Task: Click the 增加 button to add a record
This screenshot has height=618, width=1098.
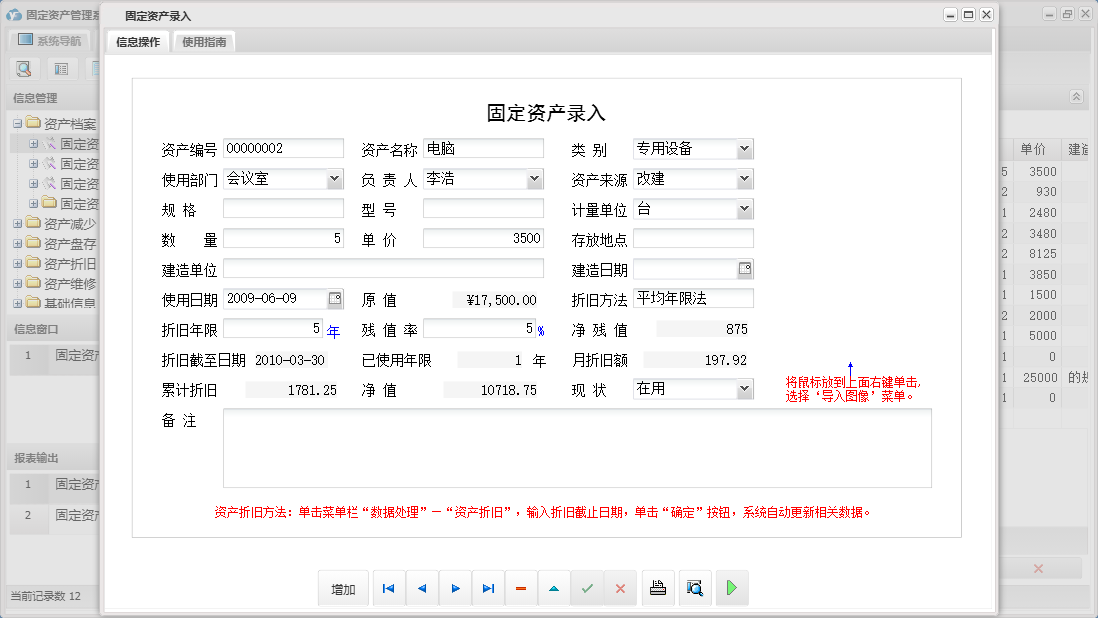Action: coord(343,588)
